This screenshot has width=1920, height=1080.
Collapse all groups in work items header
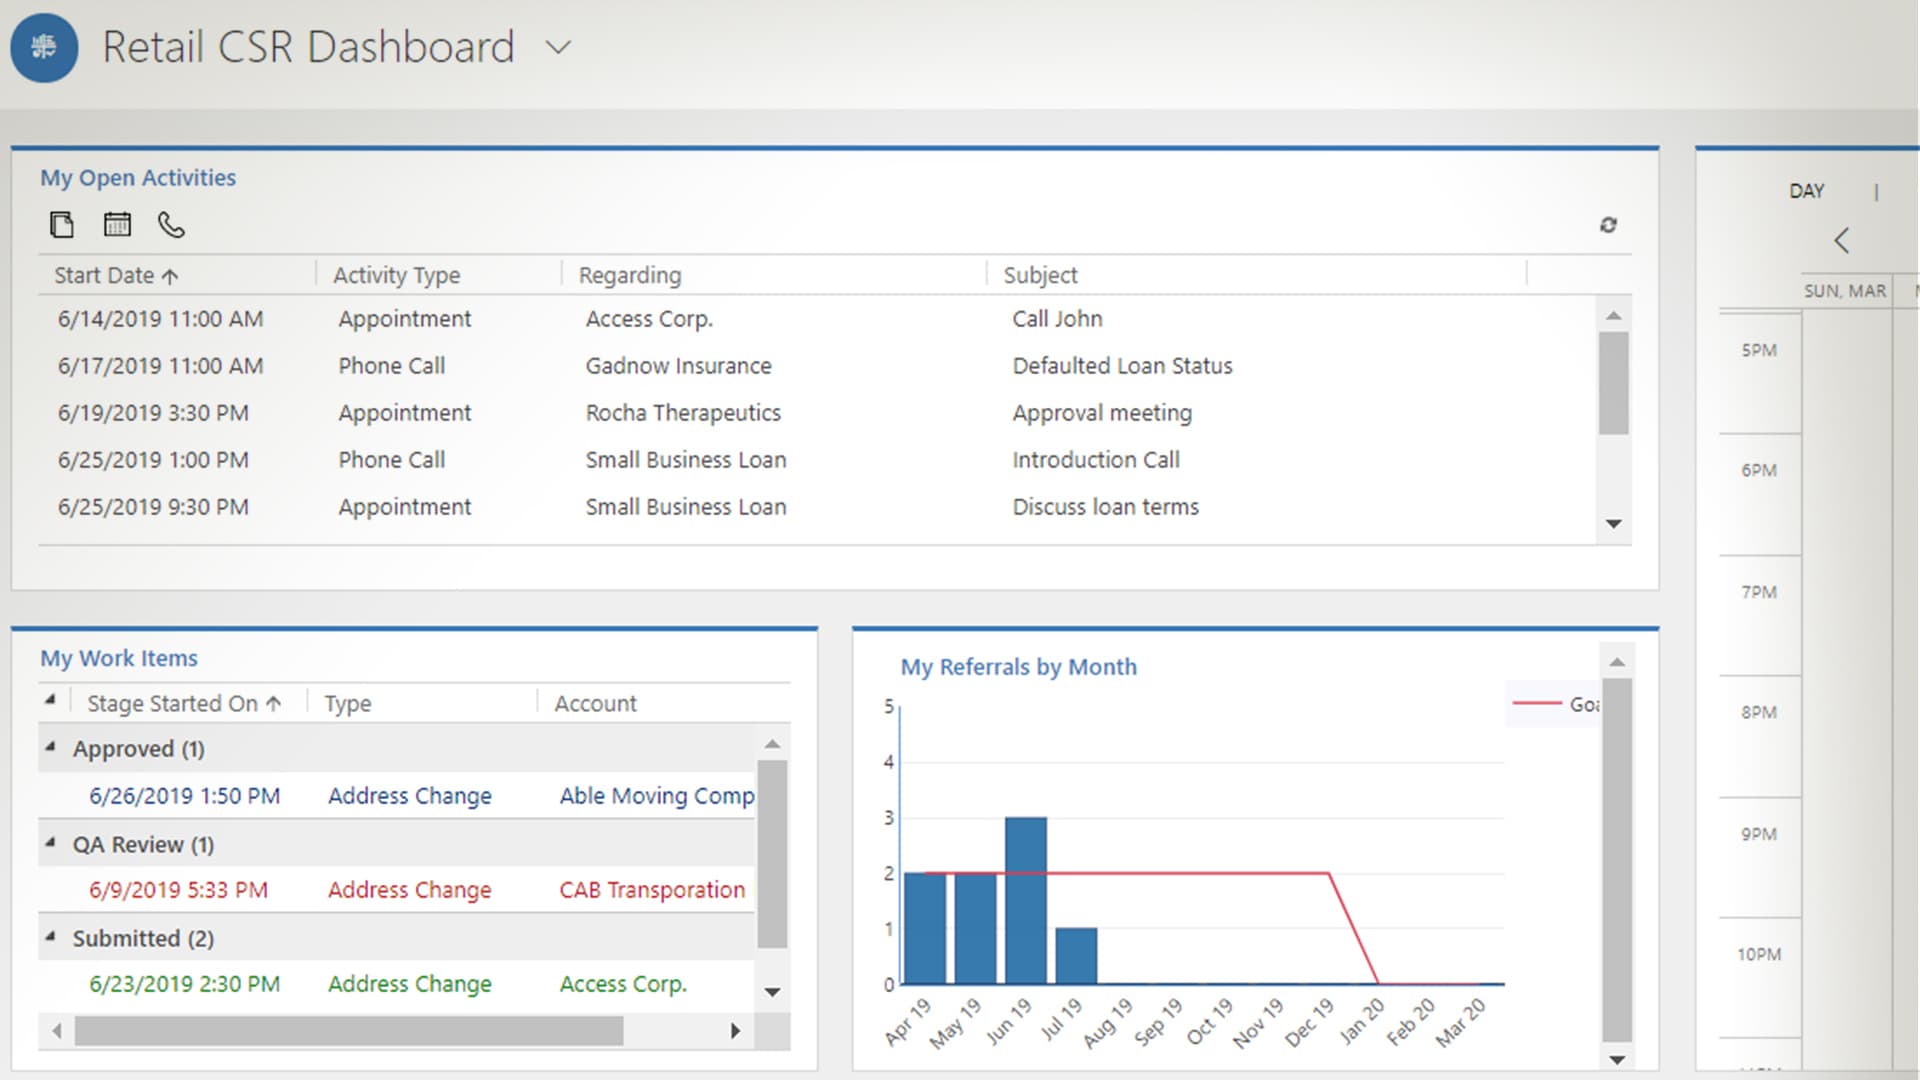pos(50,700)
